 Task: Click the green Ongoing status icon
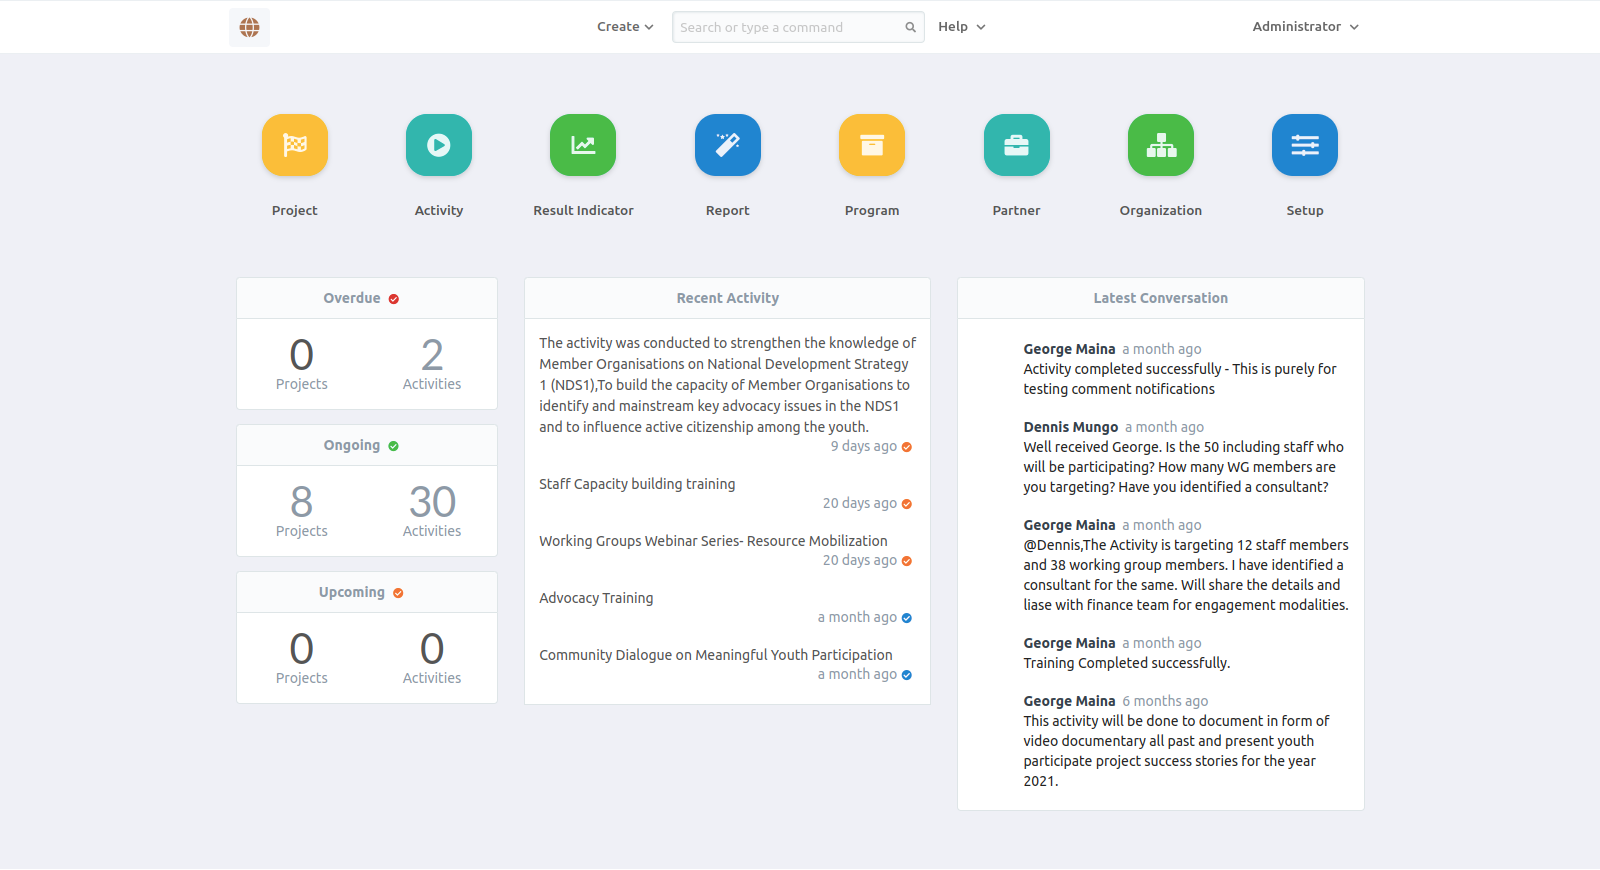pyautogui.click(x=394, y=446)
